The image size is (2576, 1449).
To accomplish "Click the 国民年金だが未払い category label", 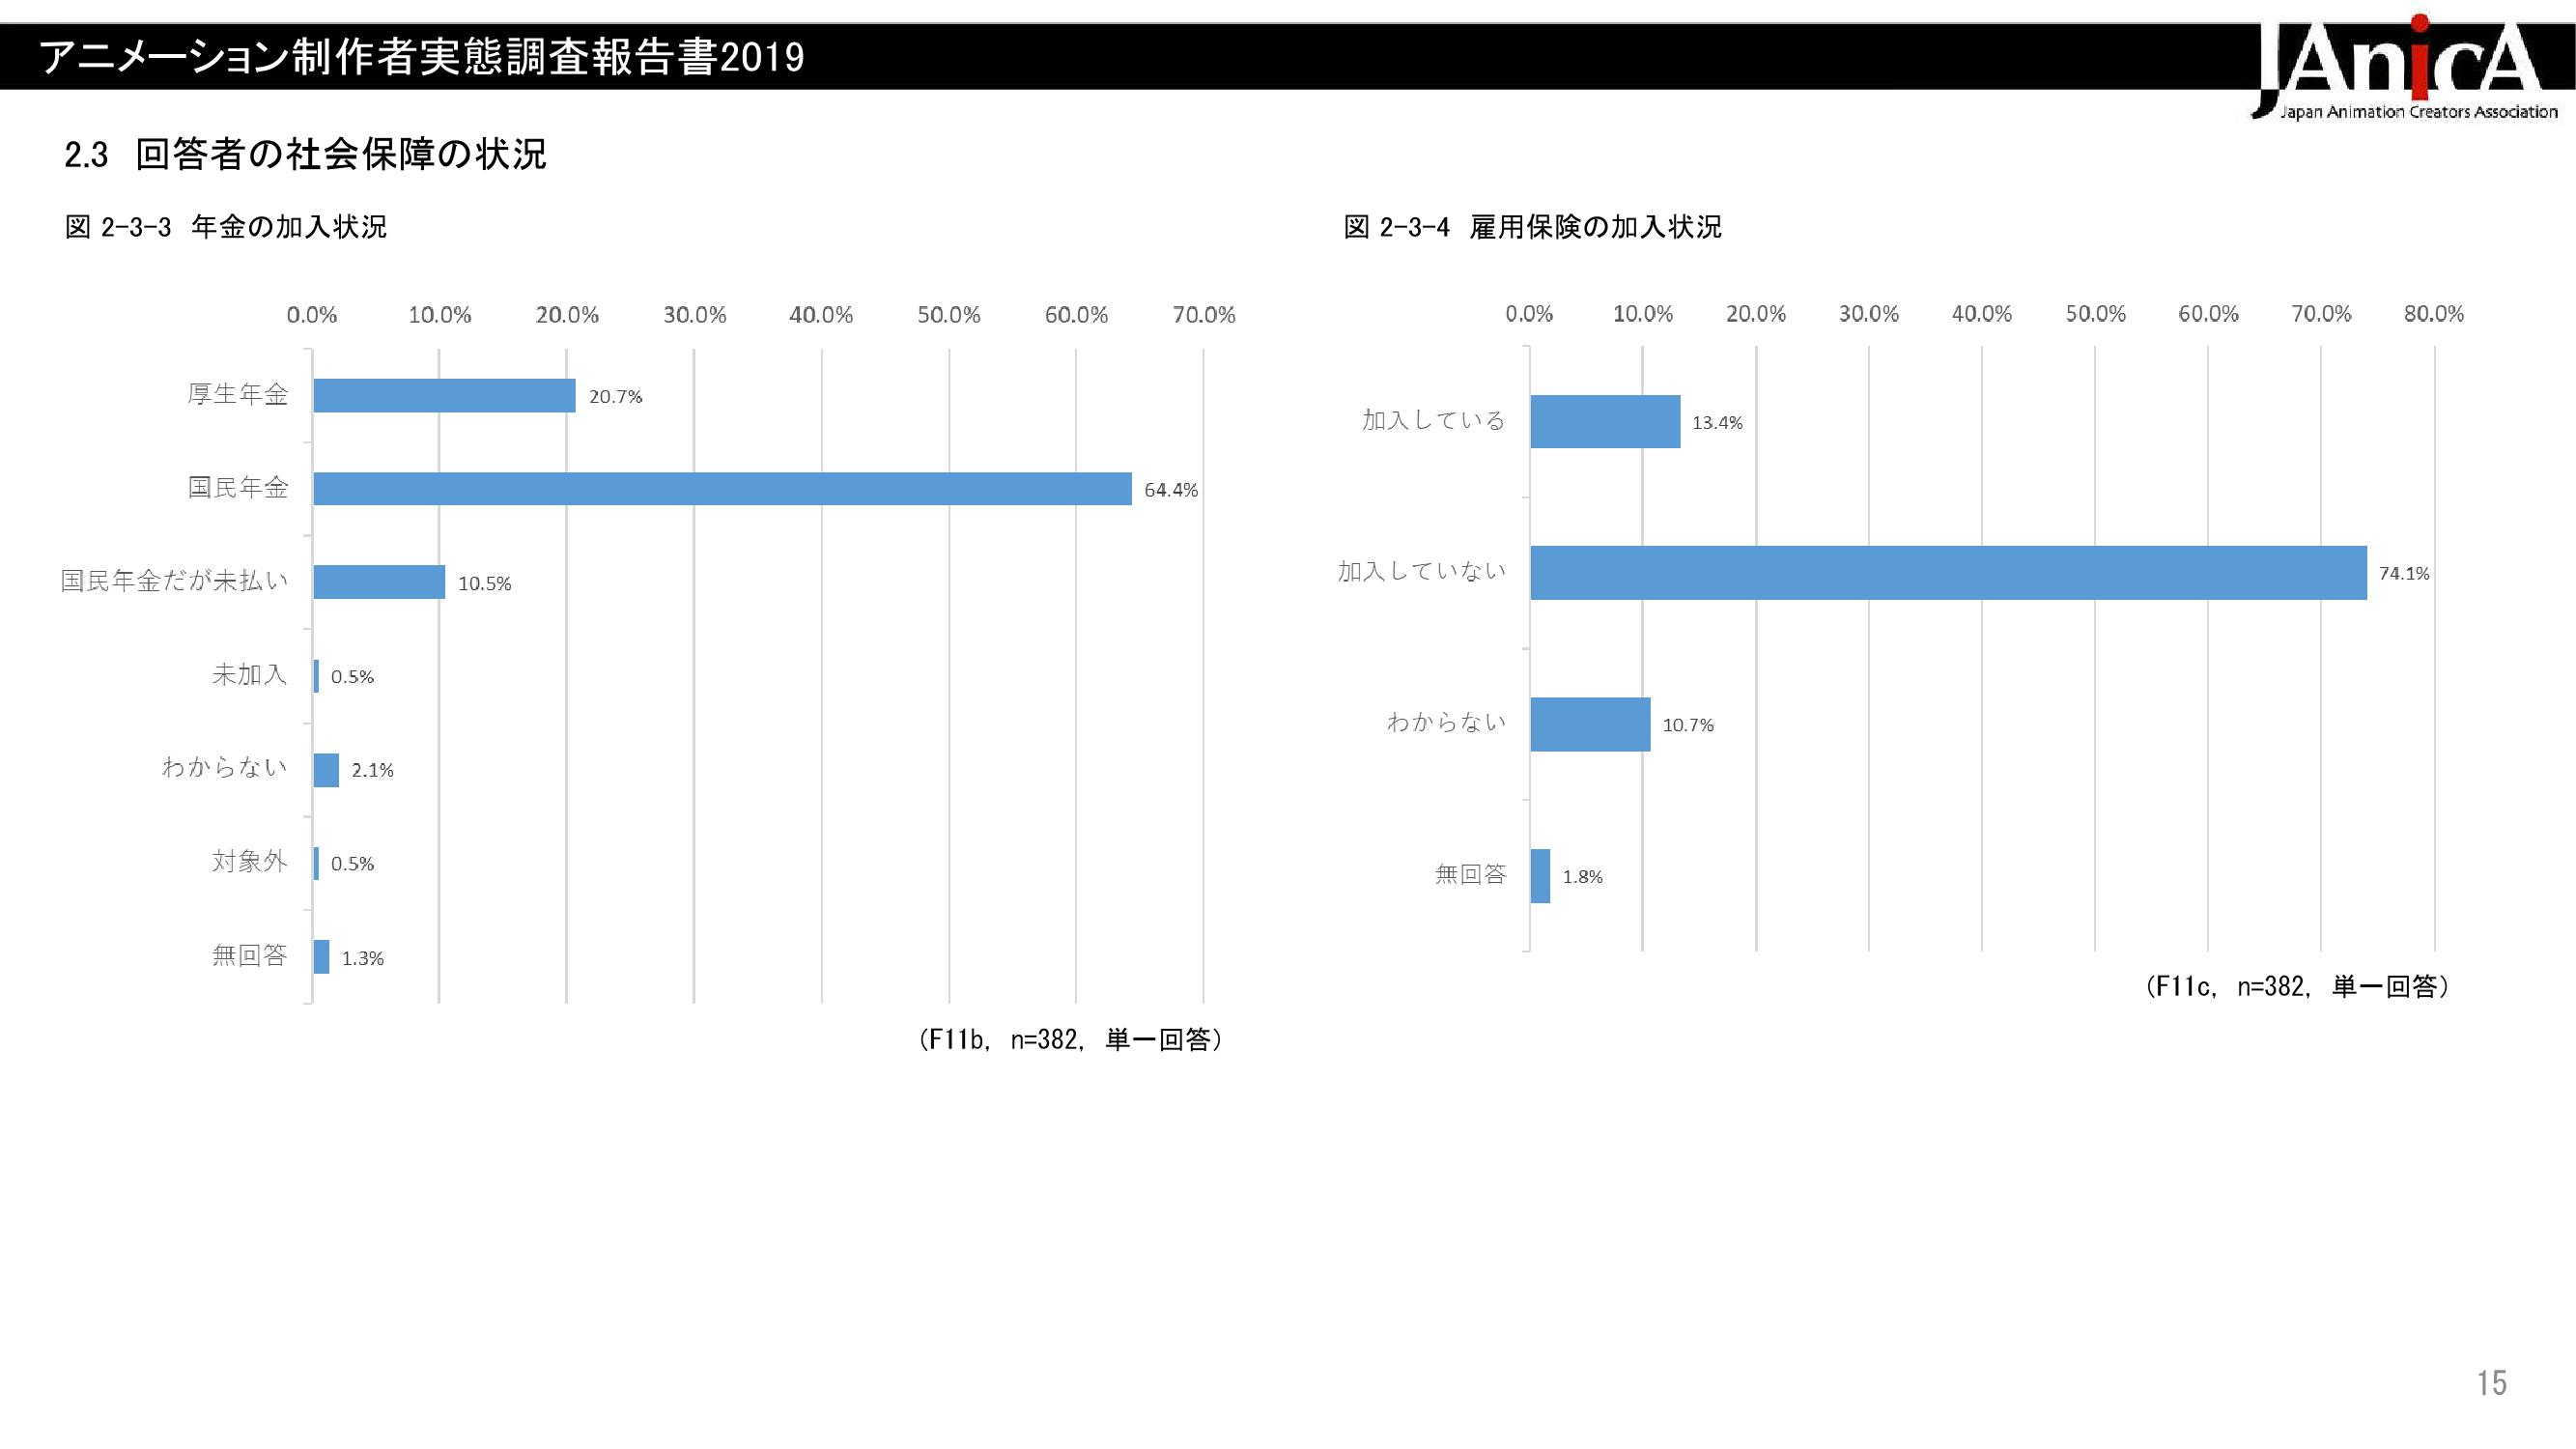I will (x=175, y=581).
